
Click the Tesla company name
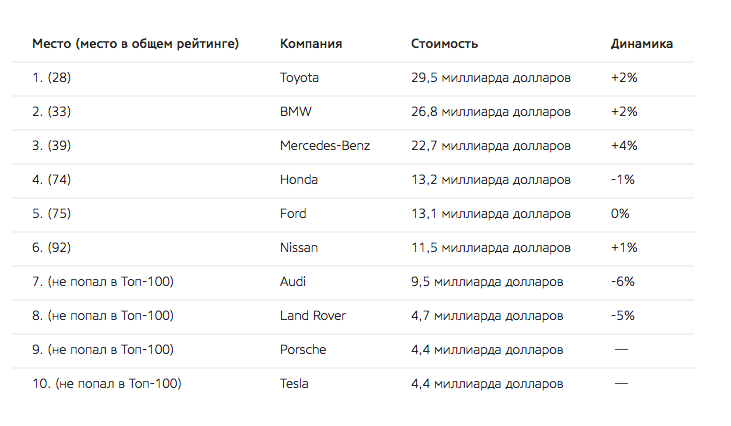pos(295,384)
